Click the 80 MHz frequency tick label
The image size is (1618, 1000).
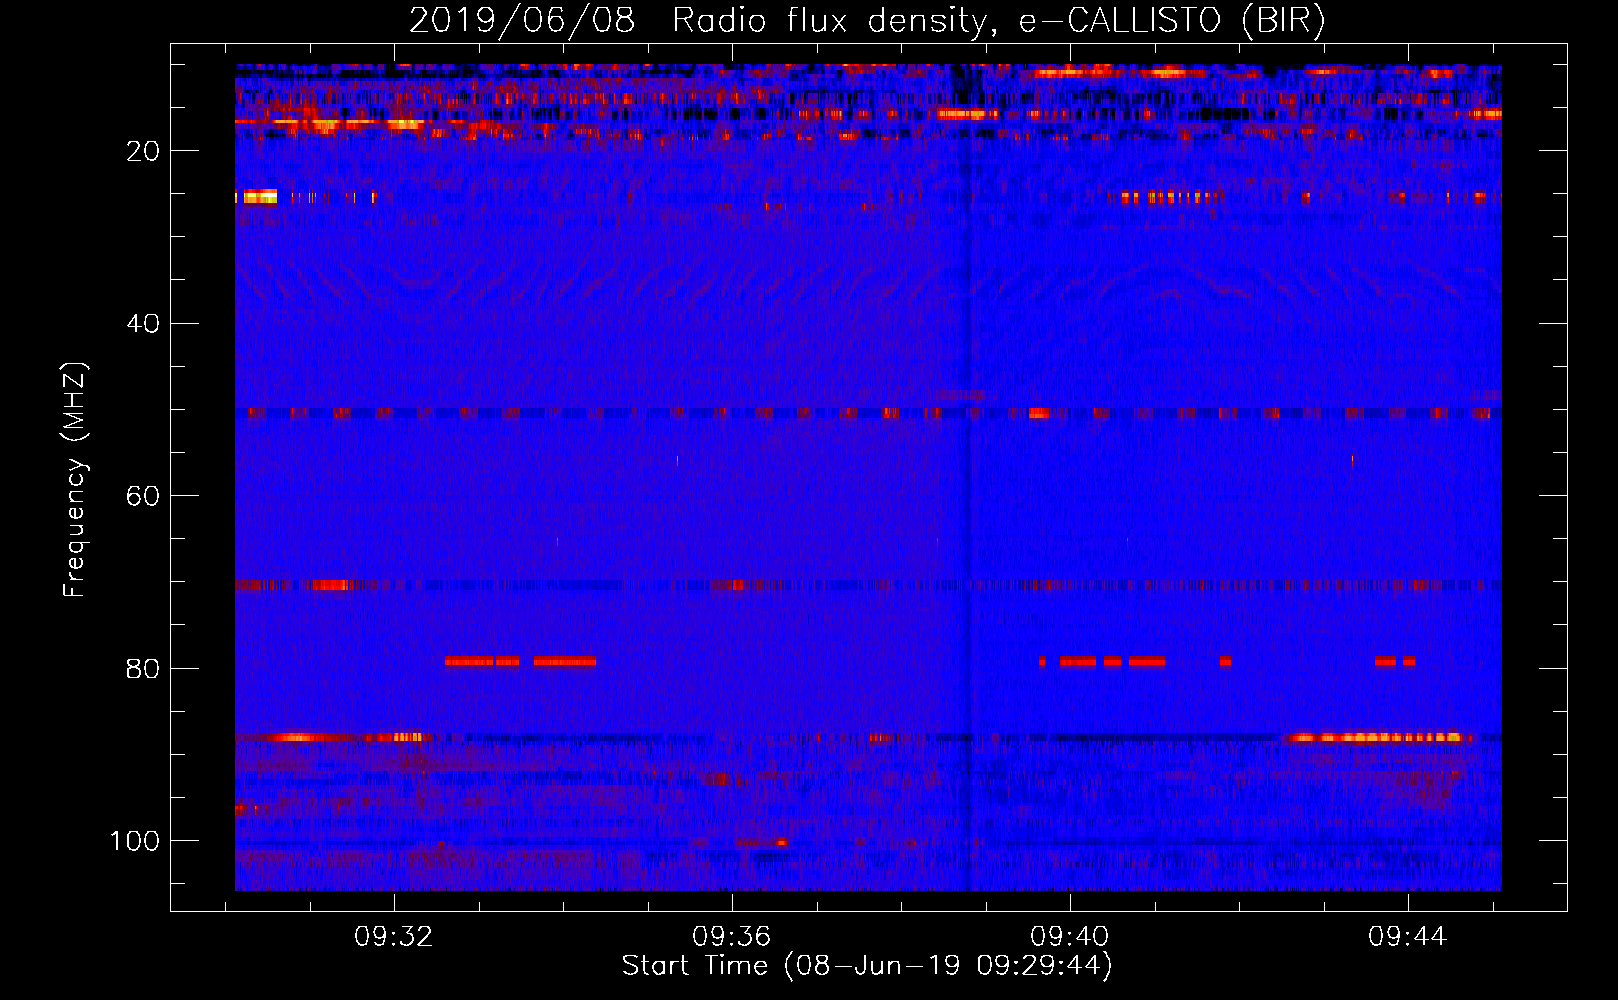[143, 668]
